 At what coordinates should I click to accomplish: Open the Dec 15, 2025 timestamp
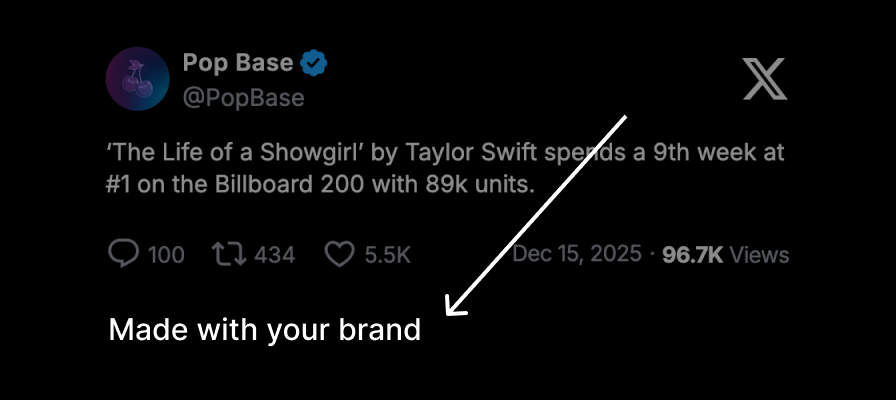(x=576, y=254)
